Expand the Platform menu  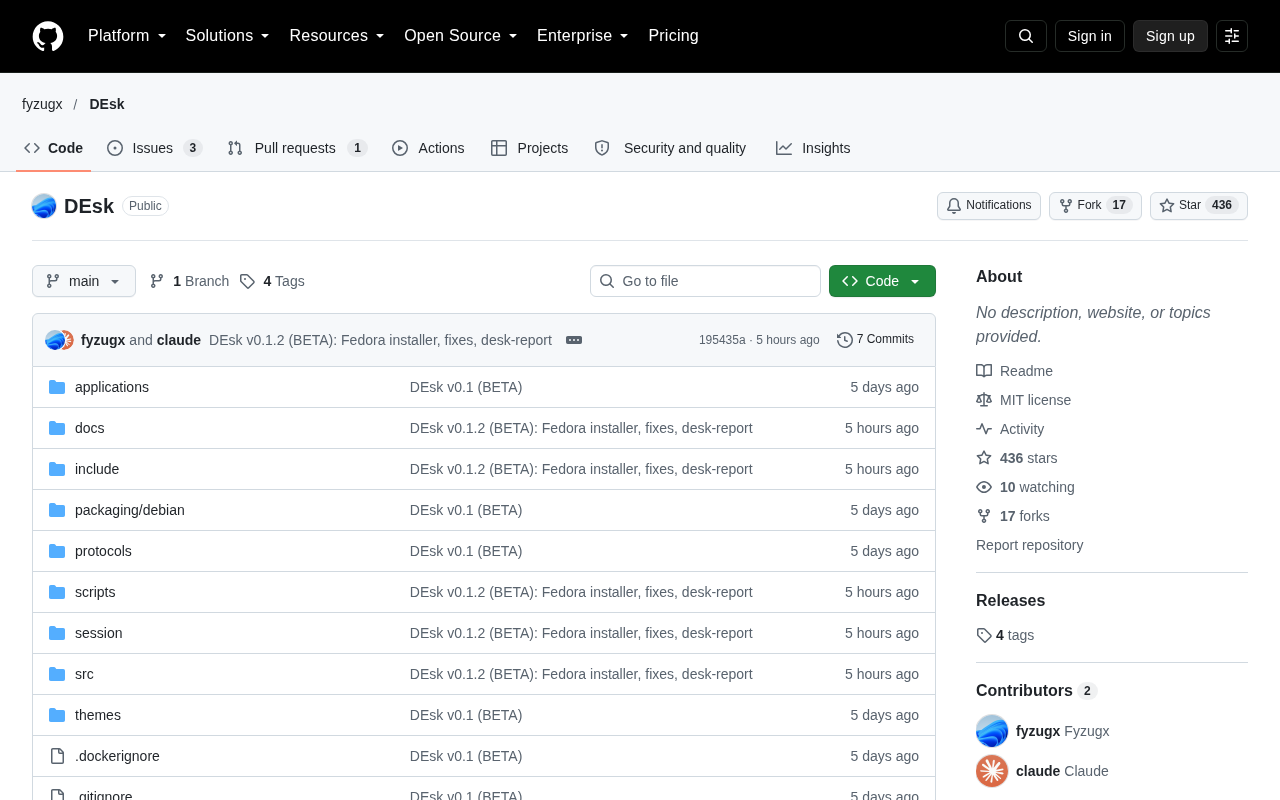pos(127,36)
